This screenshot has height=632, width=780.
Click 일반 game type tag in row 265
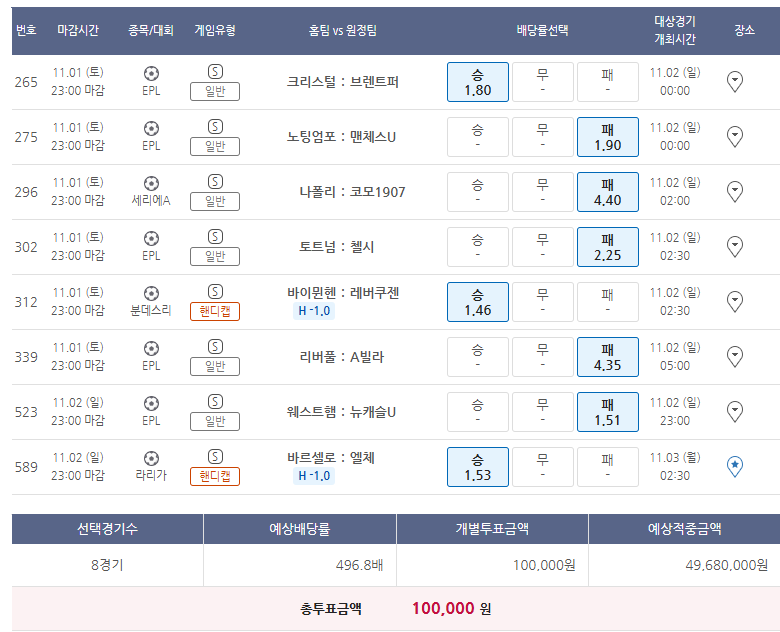point(215,92)
